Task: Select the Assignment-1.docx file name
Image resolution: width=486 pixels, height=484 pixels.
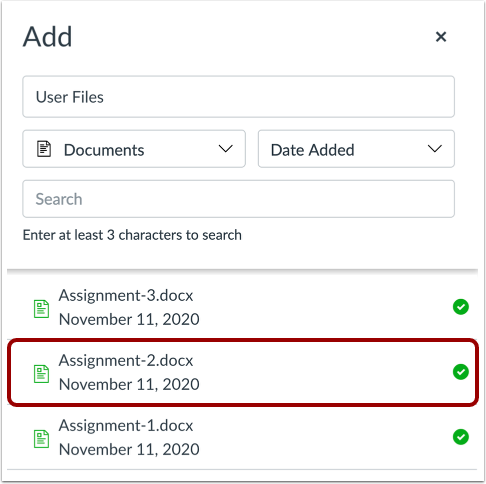Action: (x=126, y=425)
